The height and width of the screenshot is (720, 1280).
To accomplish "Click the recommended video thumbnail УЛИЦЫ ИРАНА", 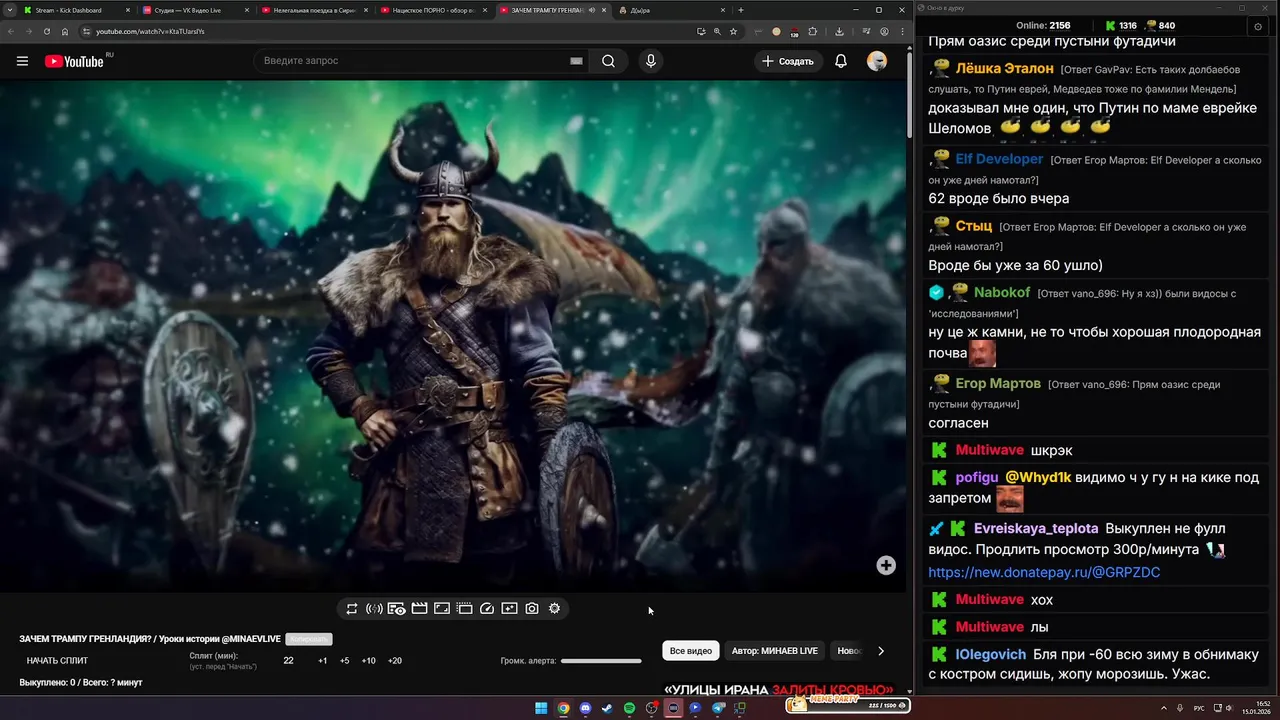I will point(779,689).
